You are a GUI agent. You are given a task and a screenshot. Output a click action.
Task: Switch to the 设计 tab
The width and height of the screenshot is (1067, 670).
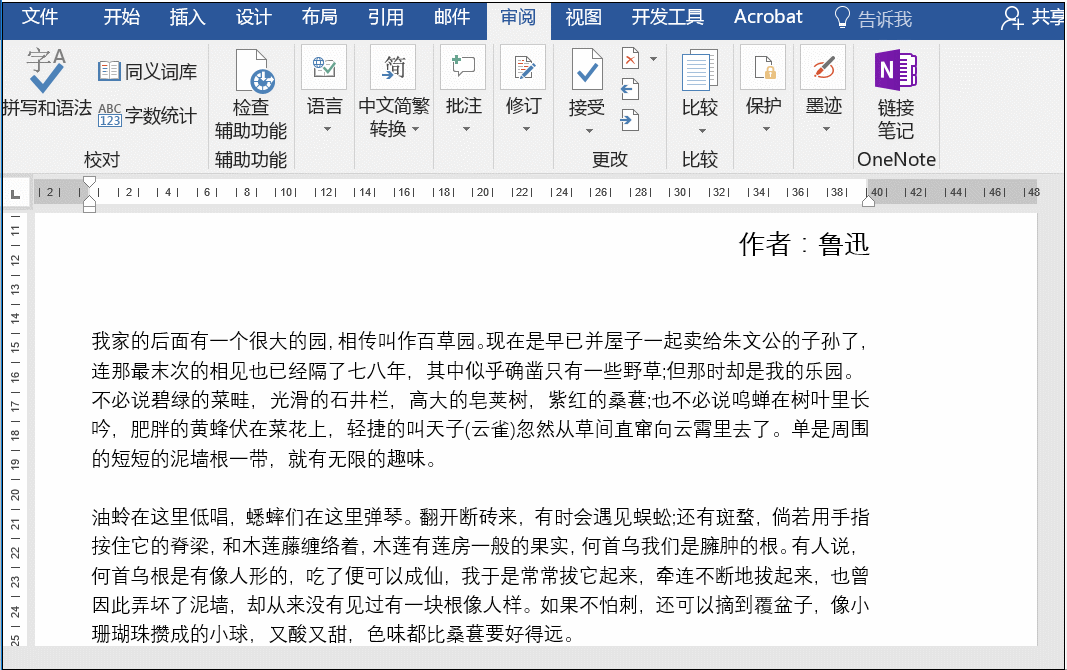coord(254,17)
